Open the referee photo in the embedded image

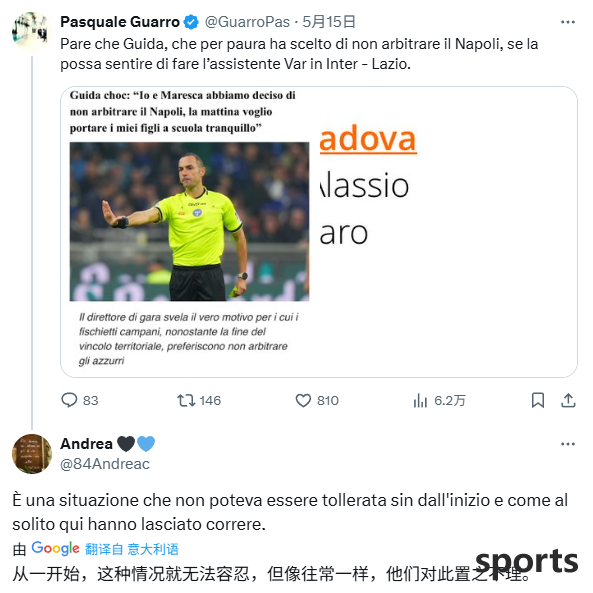point(189,222)
